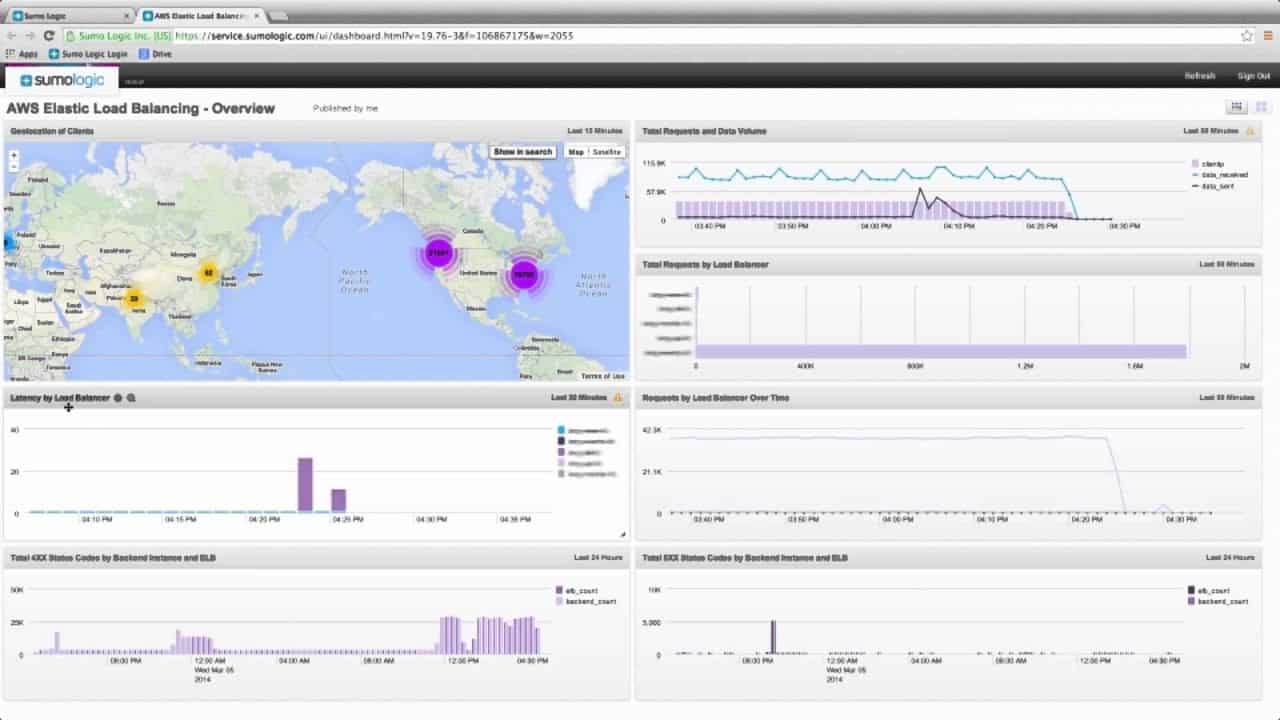The width and height of the screenshot is (1280, 720).
Task: Toggle backend_count in the 5XX legend
Action: point(1218,602)
